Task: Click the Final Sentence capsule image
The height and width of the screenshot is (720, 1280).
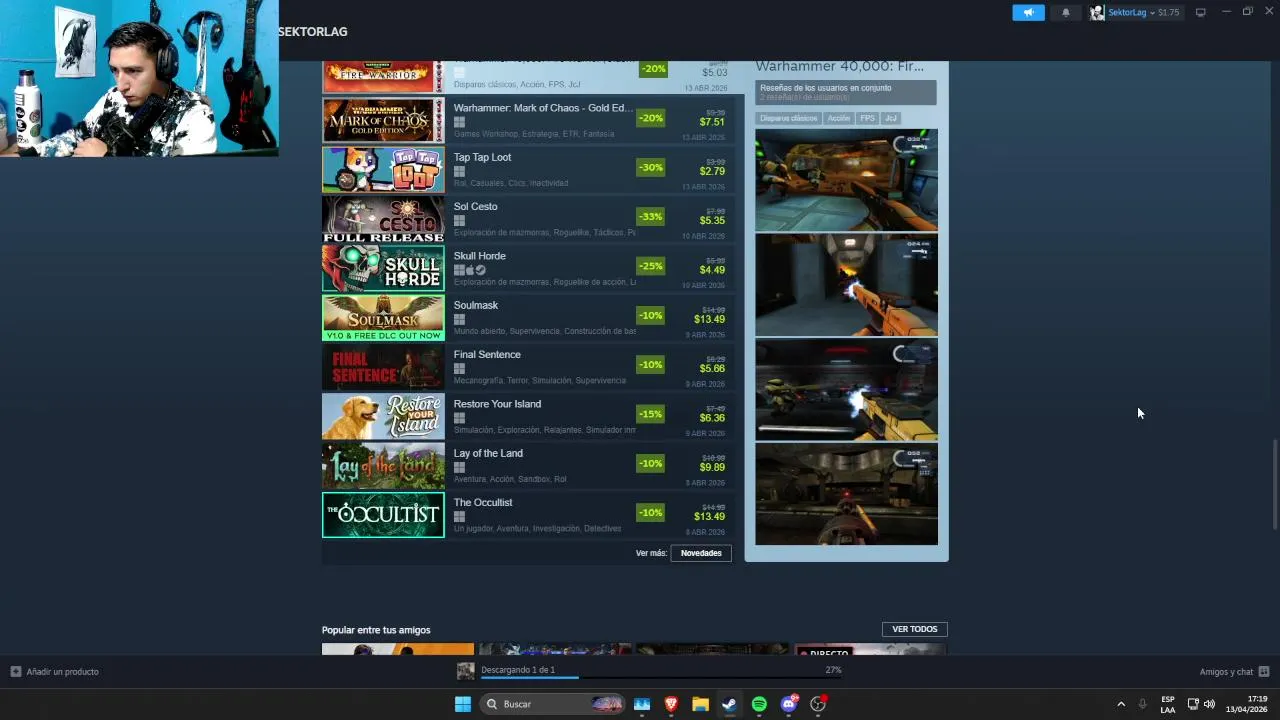Action: tap(383, 367)
